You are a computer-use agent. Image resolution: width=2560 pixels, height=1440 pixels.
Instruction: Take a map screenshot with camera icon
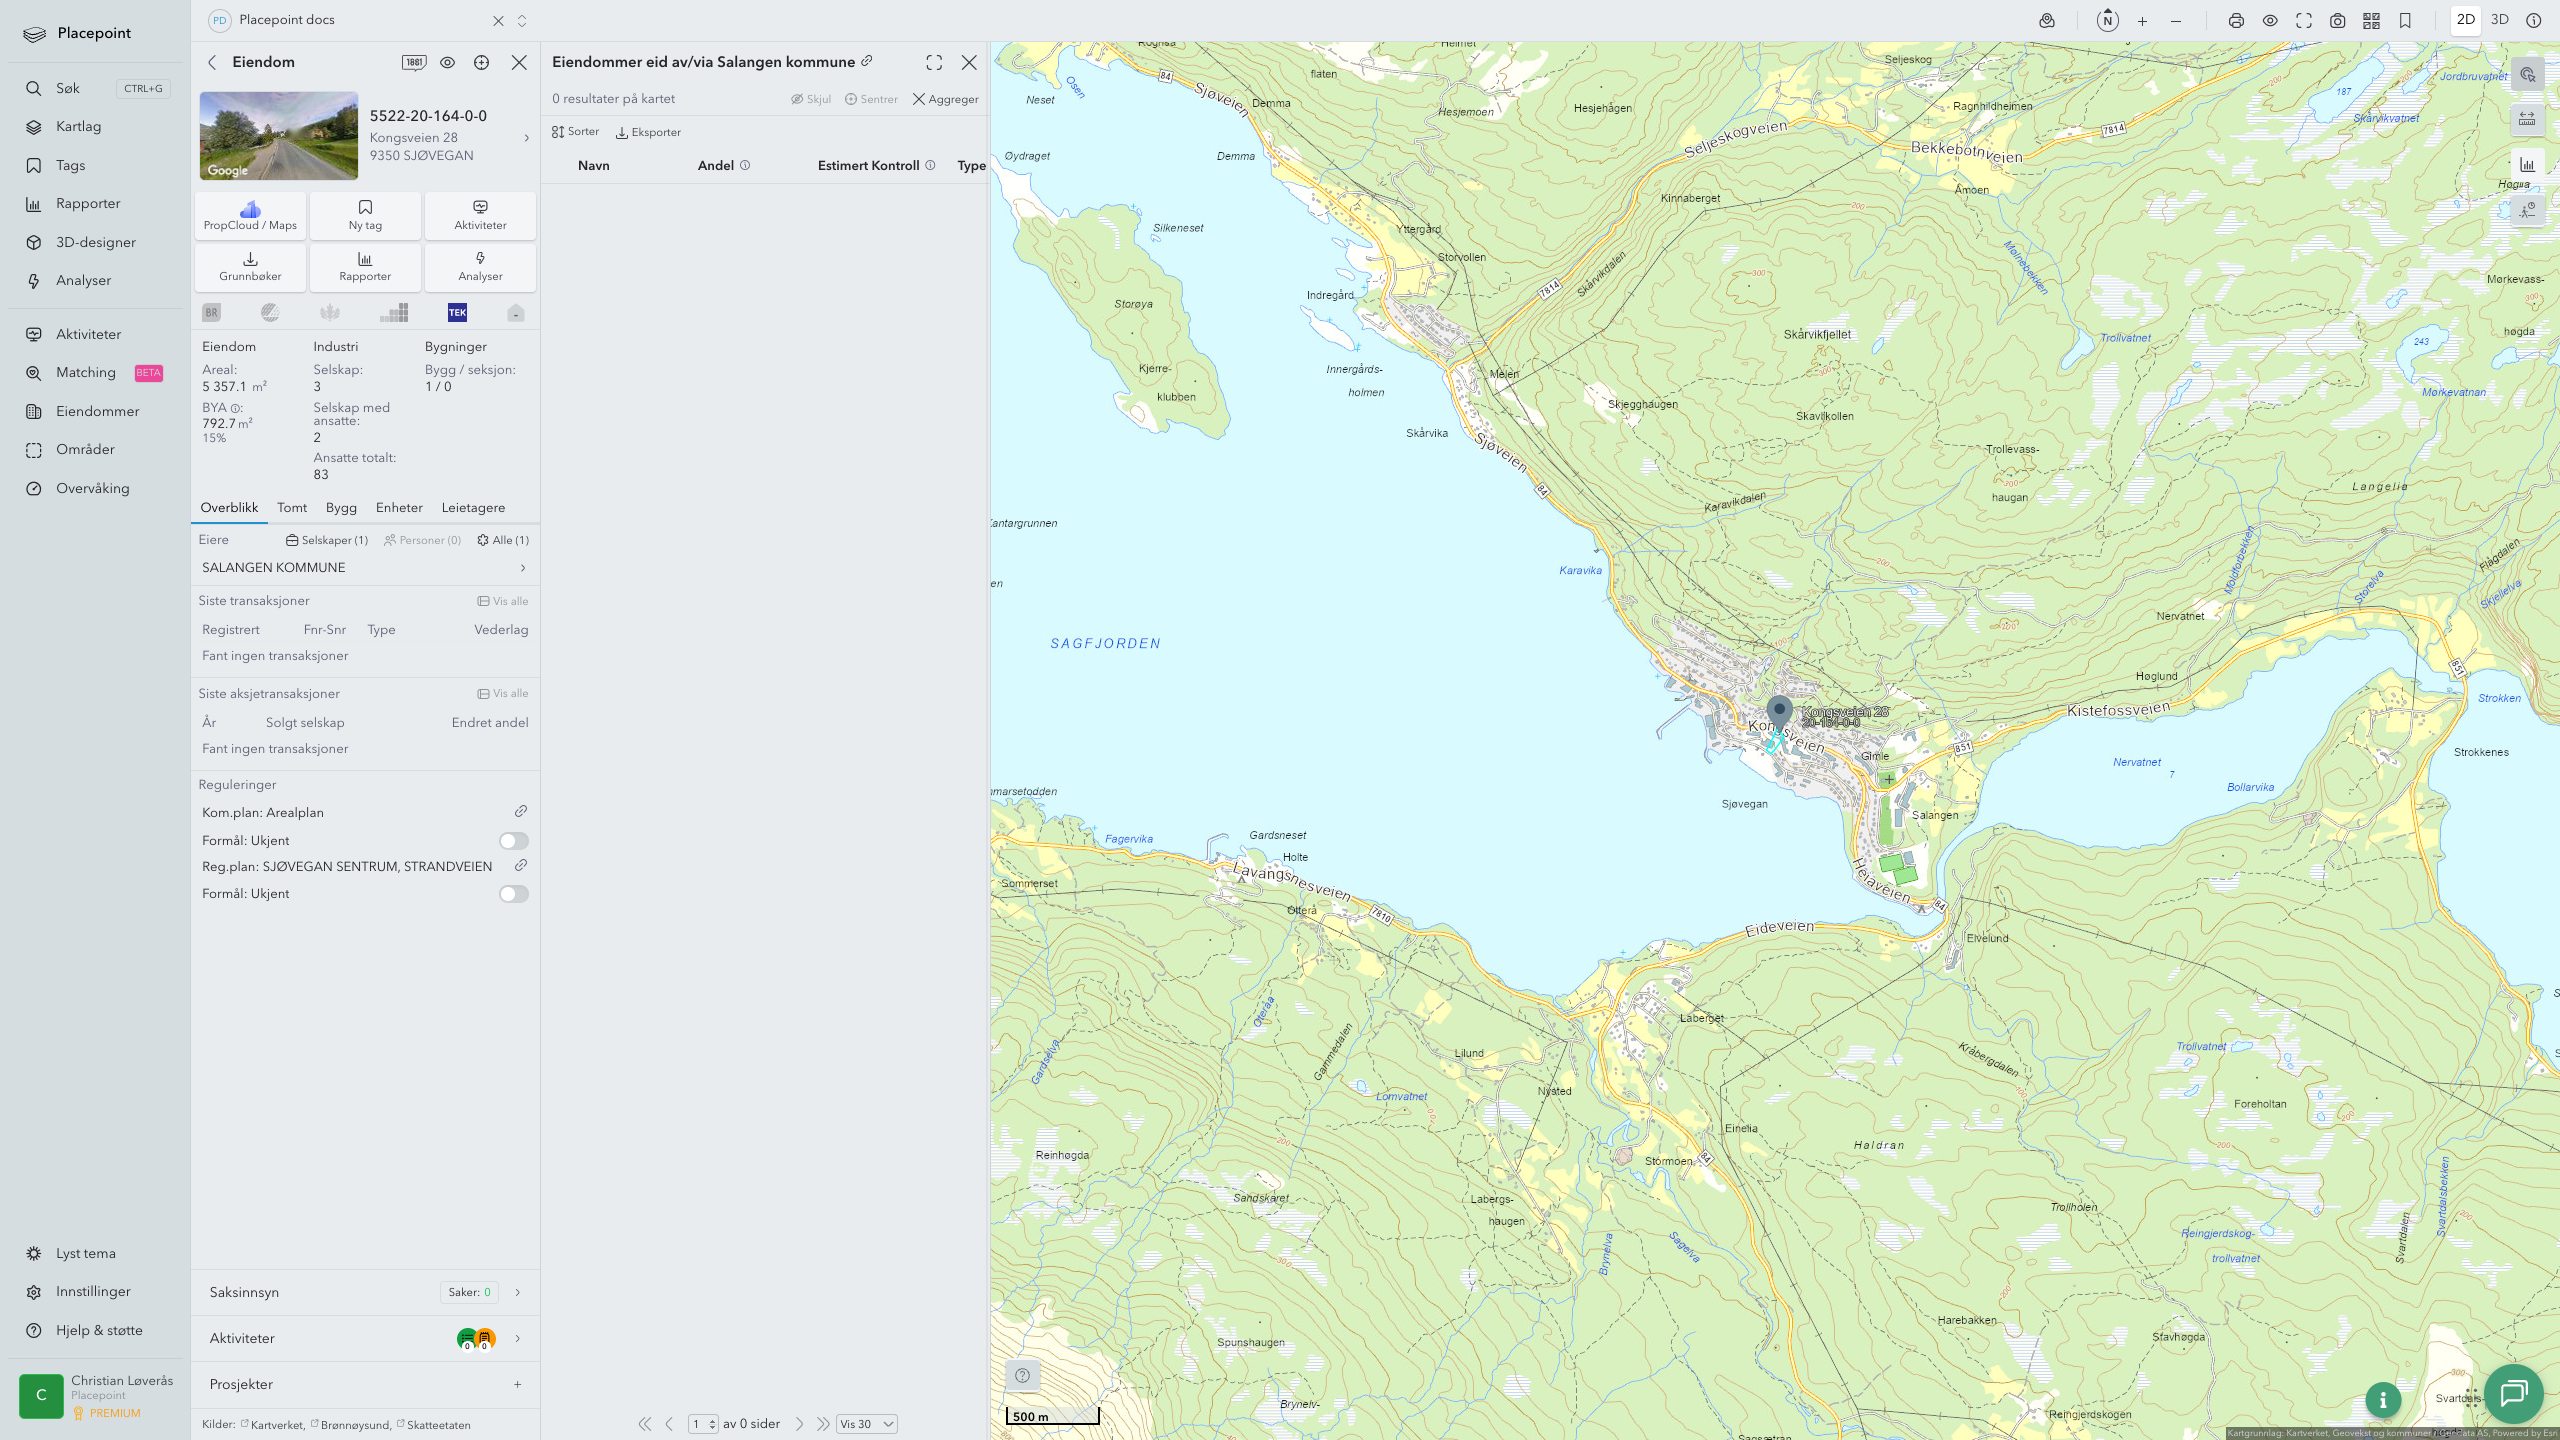pyautogui.click(x=2338, y=21)
